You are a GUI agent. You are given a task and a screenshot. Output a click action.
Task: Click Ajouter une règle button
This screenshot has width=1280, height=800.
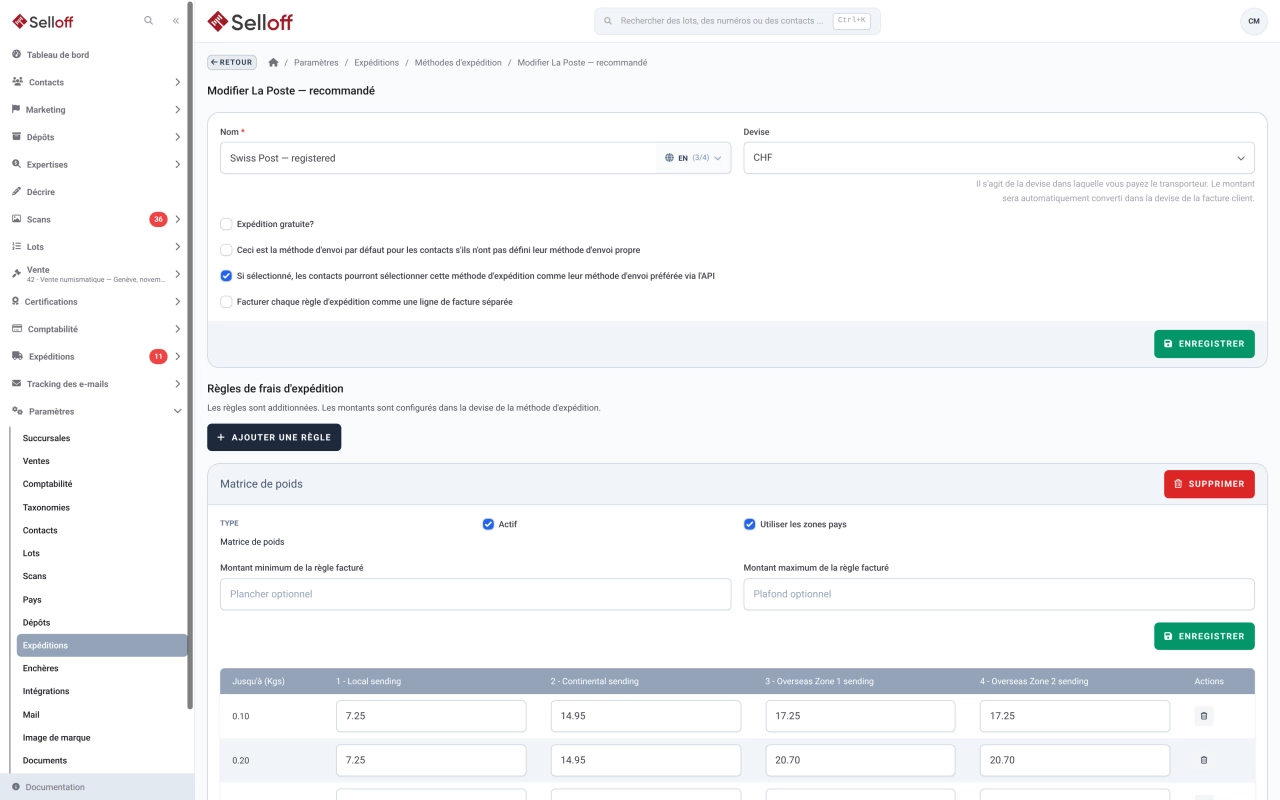coord(274,437)
